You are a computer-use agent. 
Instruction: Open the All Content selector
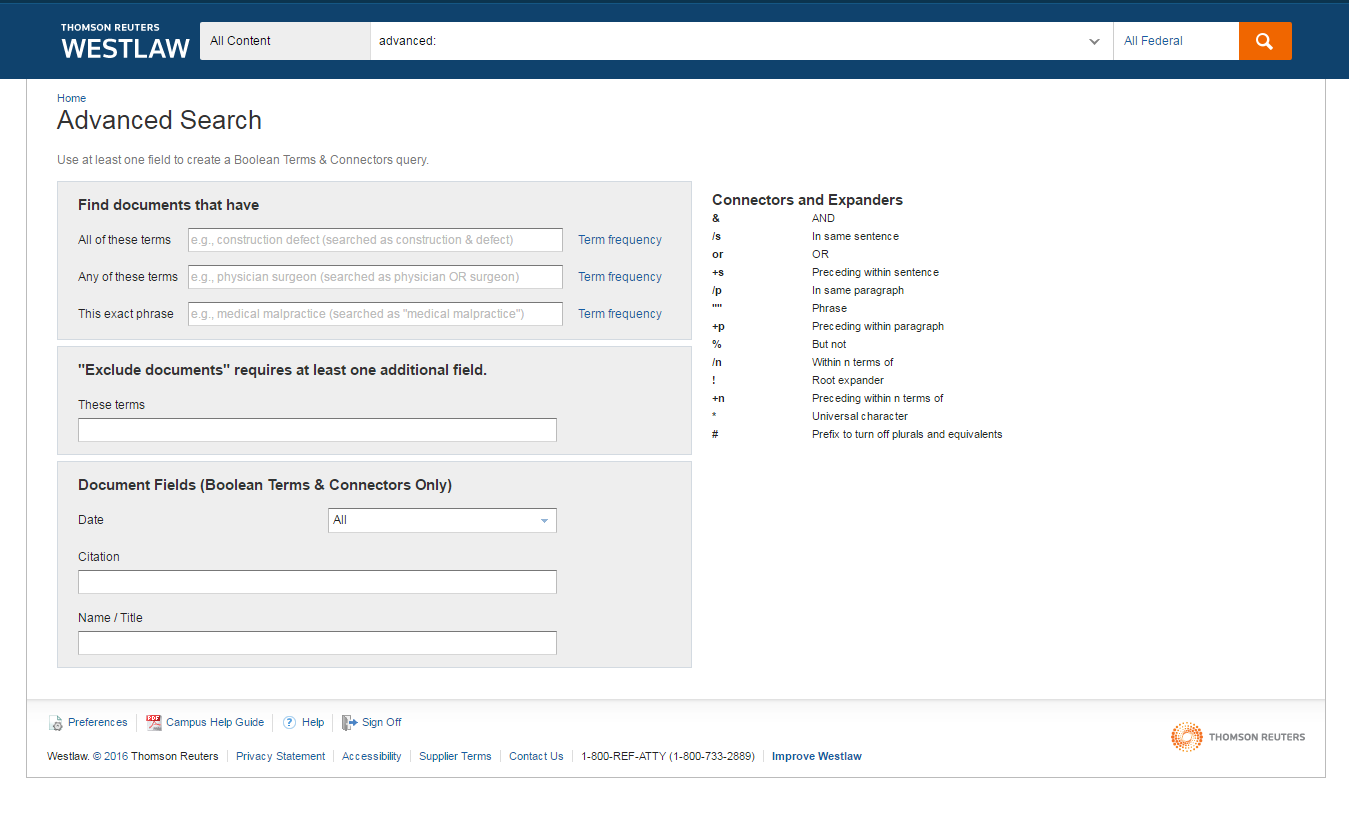(x=285, y=41)
